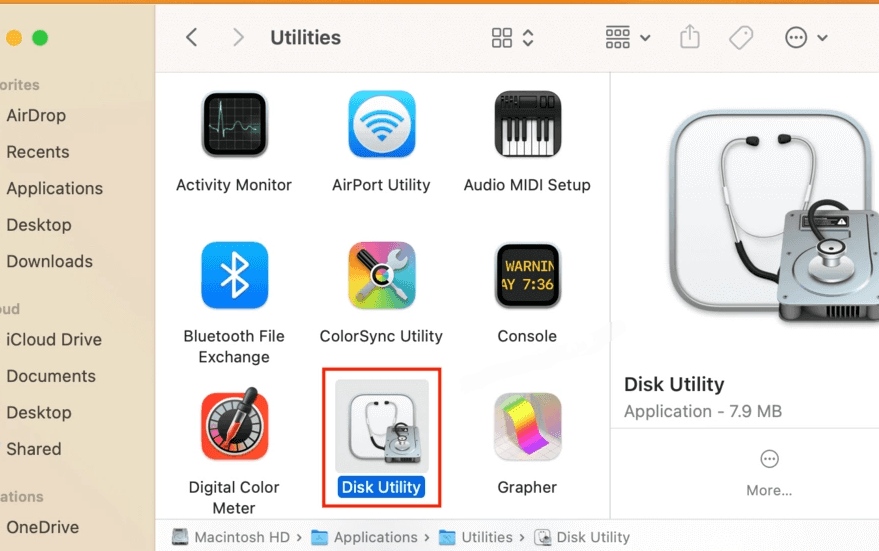Select the Grapher app icon
Viewport: 879px width, 551px height.
528,427
